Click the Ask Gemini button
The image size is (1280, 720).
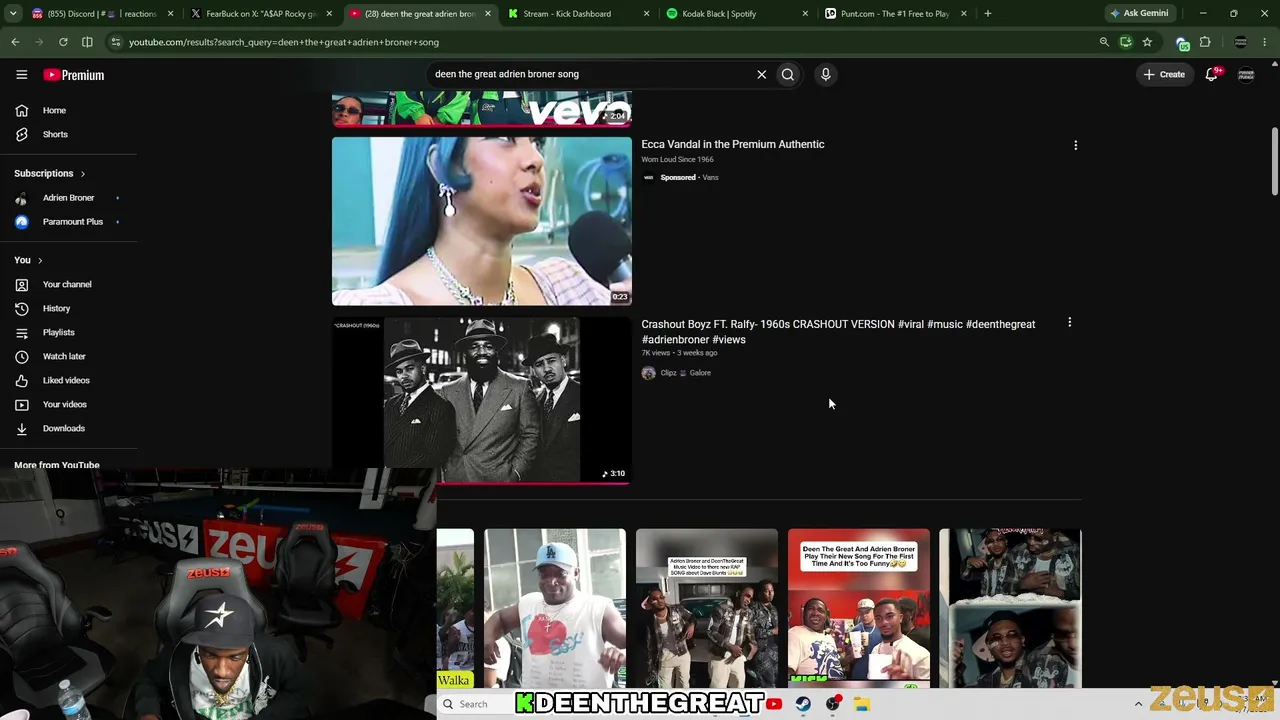pos(1139,14)
